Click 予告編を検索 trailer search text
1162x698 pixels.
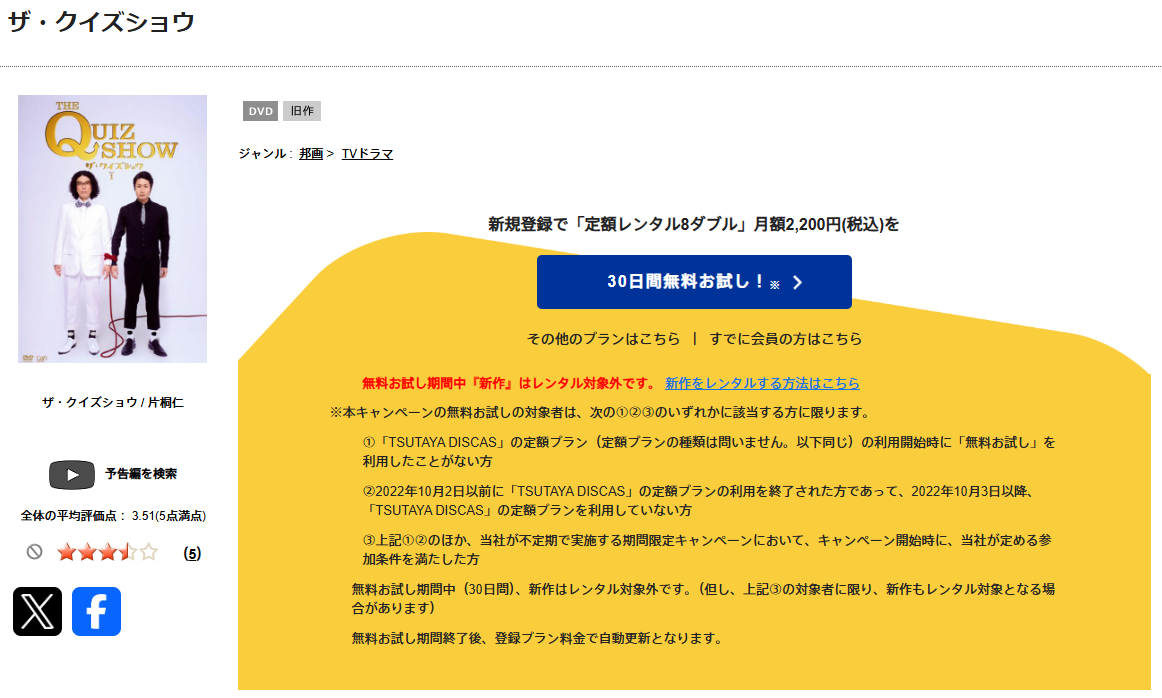[x=141, y=473]
